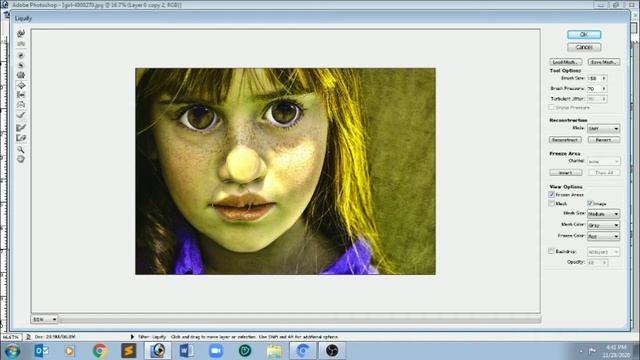Open Sublime Text from the taskbar

pyautogui.click(x=129, y=351)
